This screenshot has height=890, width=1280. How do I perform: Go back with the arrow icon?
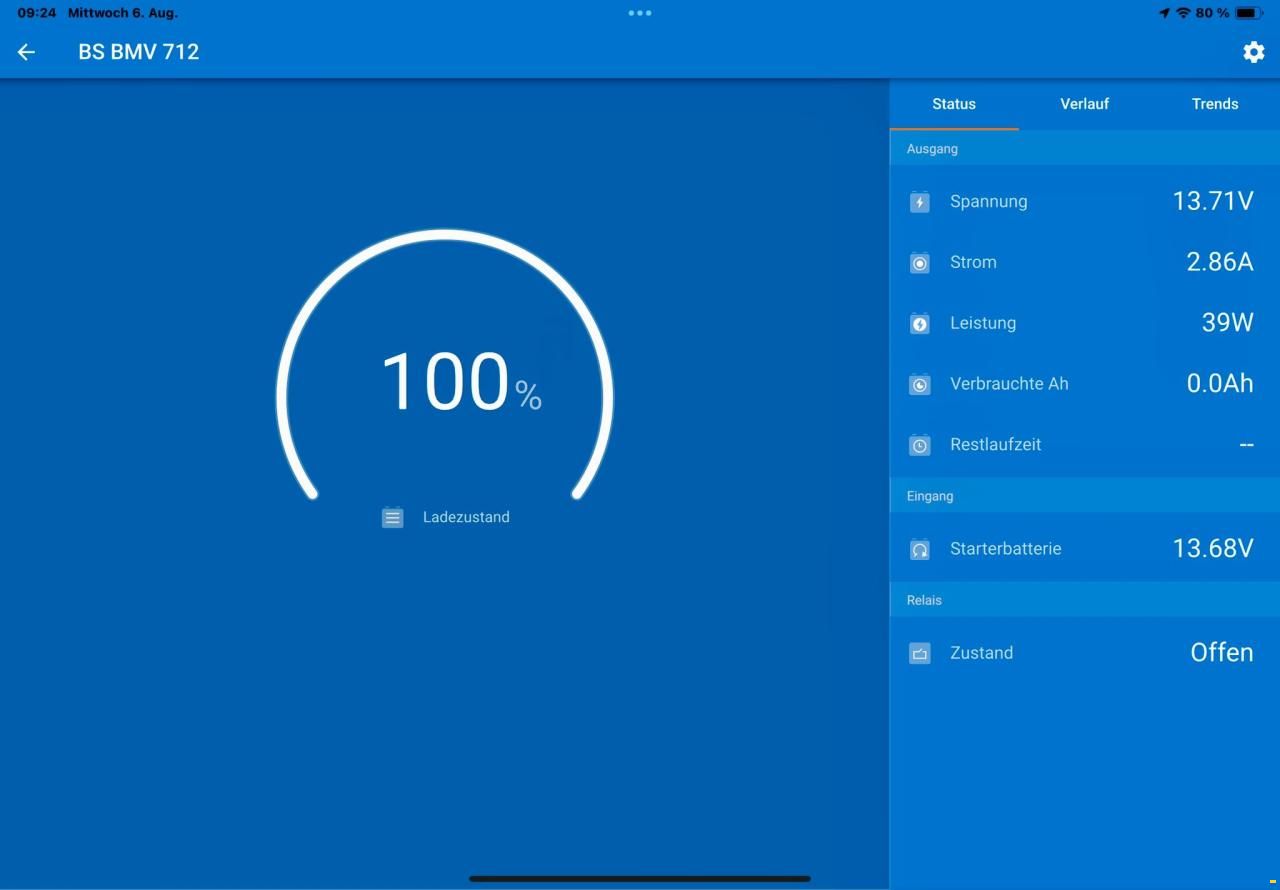pos(26,52)
